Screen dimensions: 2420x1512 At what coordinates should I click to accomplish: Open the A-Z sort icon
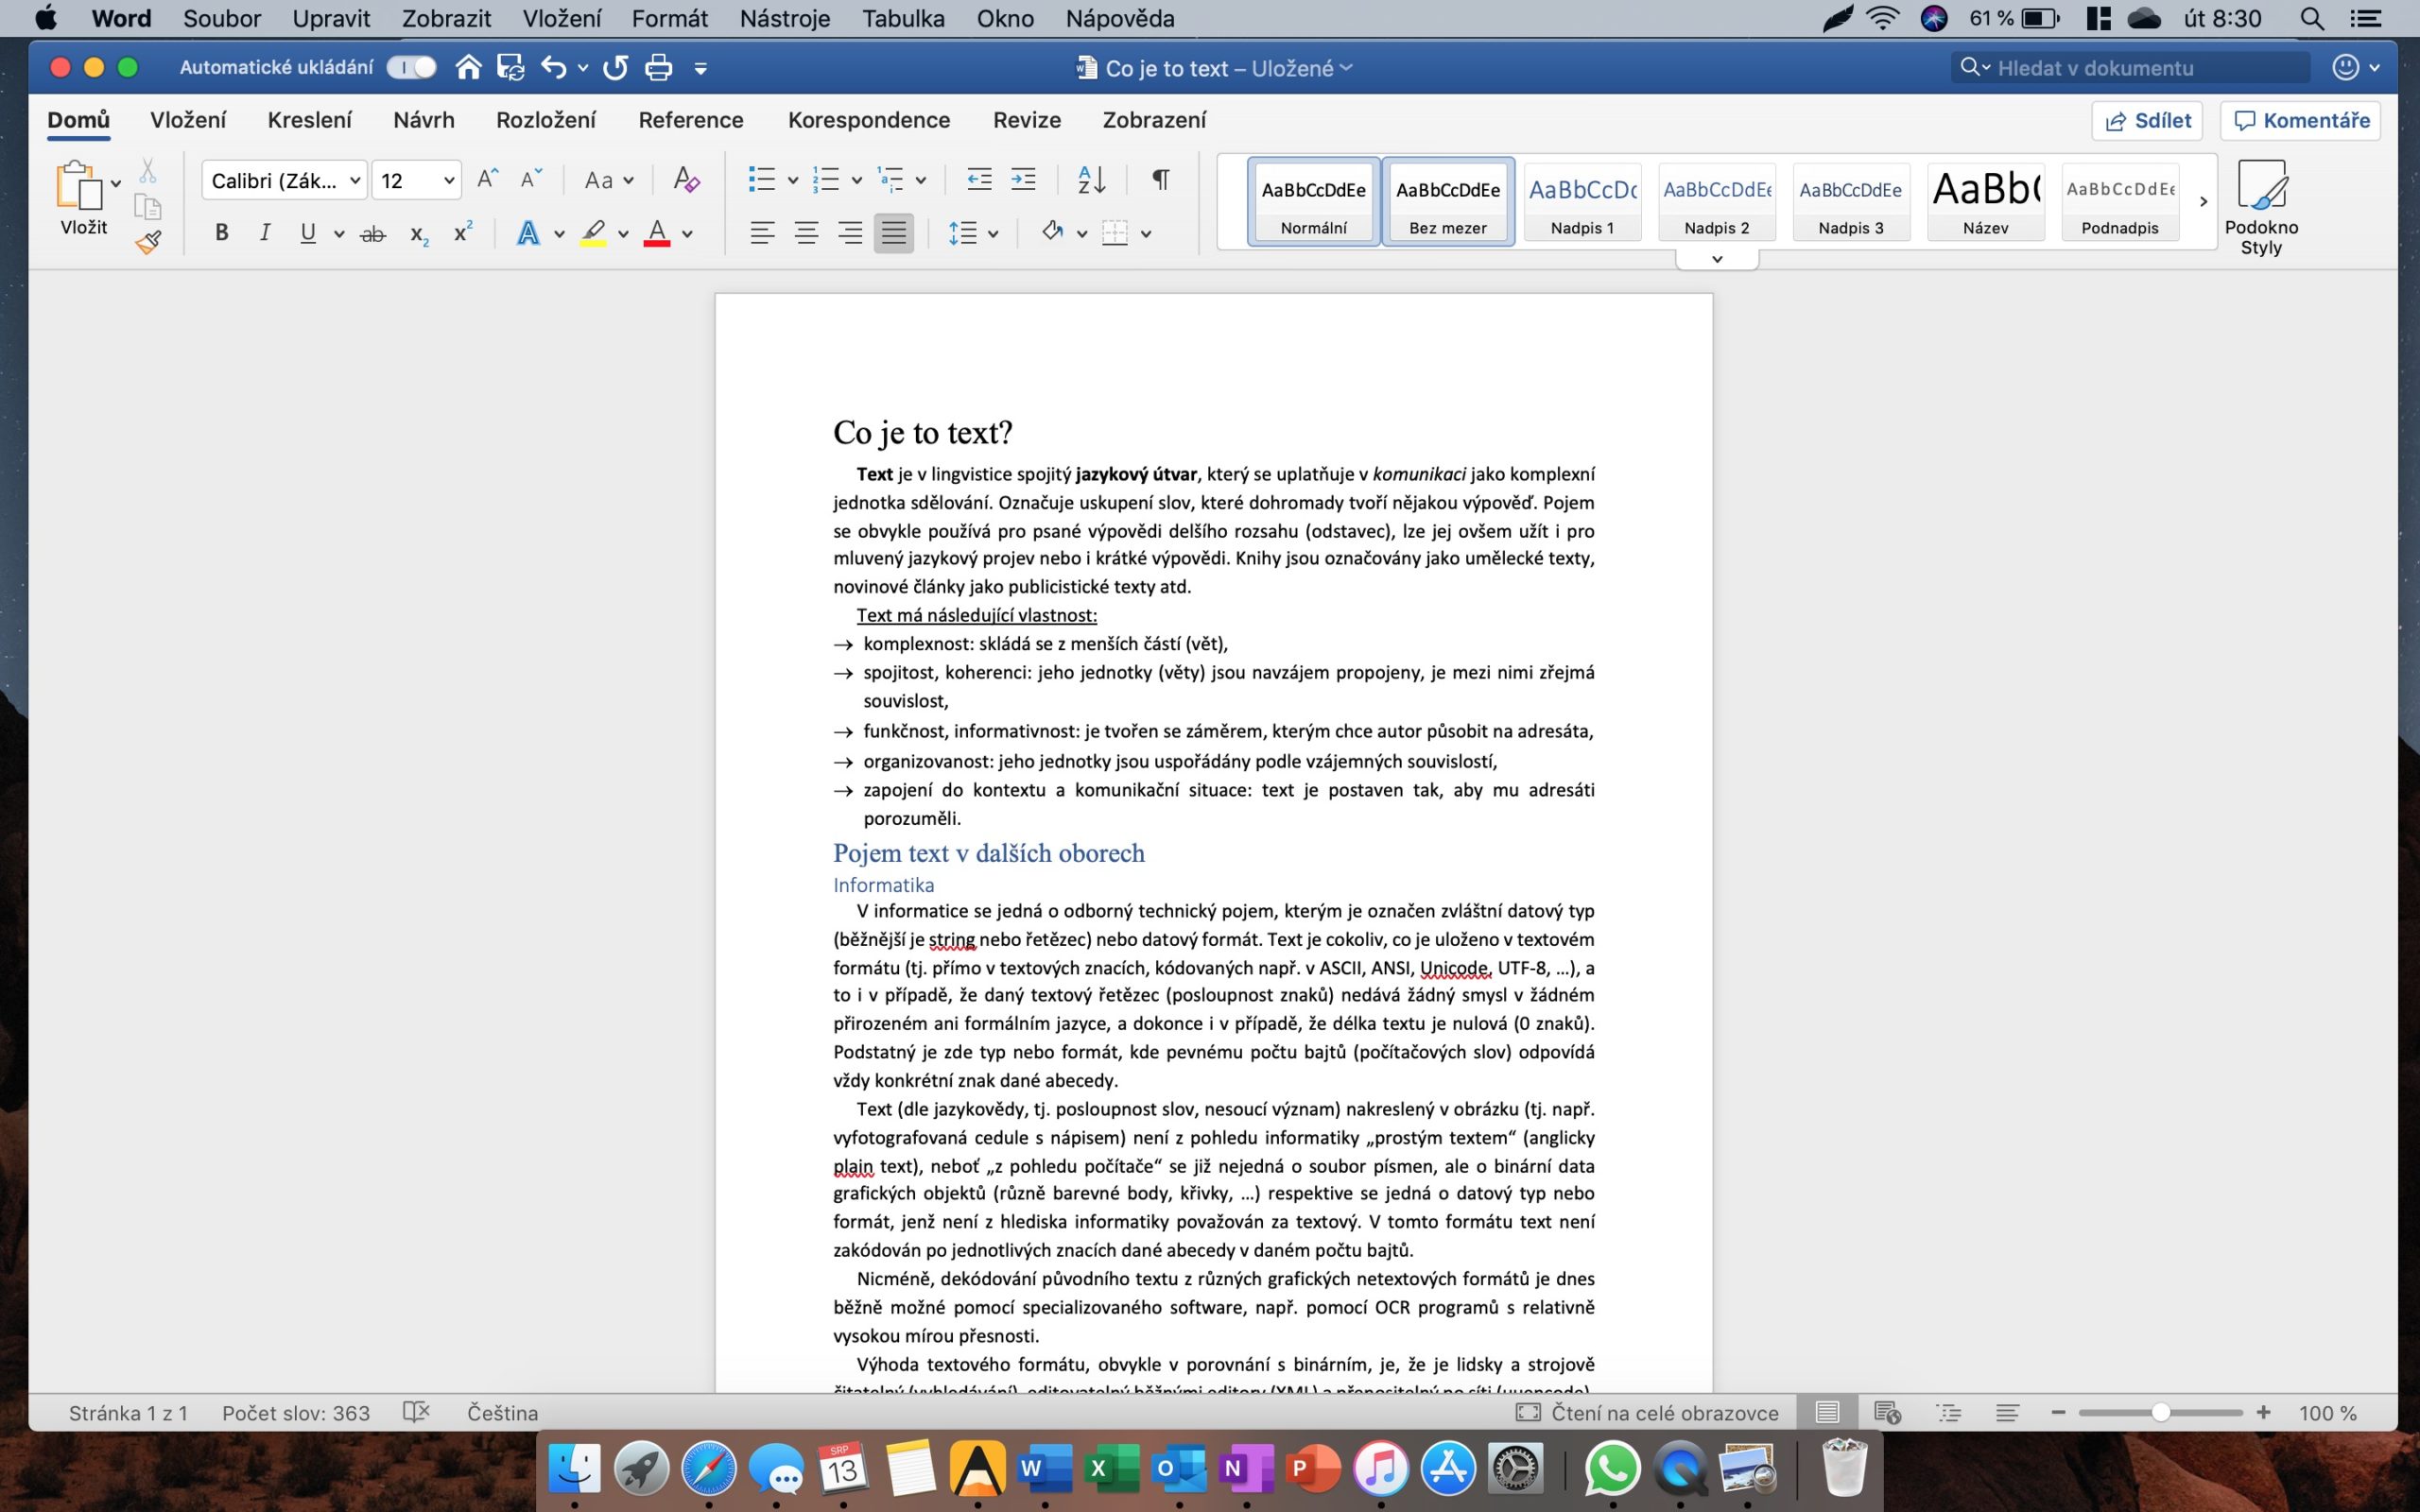click(x=1092, y=180)
